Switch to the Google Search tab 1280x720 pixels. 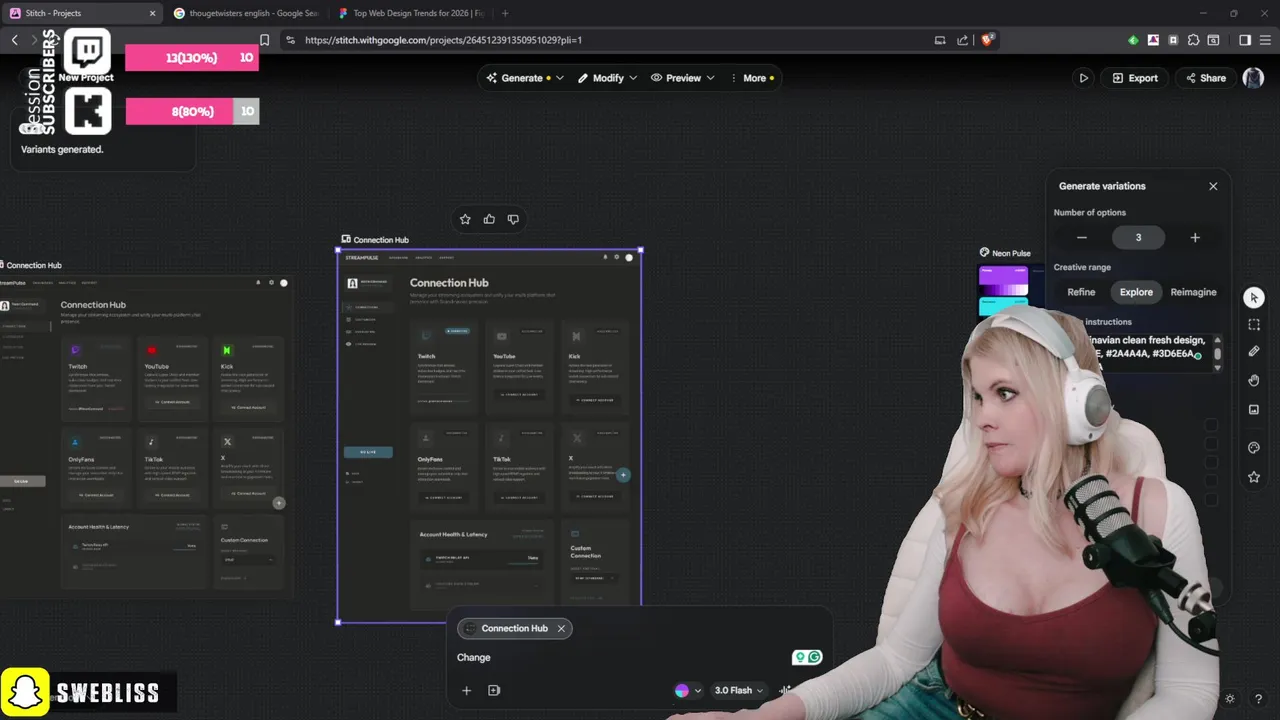[x=246, y=13]
